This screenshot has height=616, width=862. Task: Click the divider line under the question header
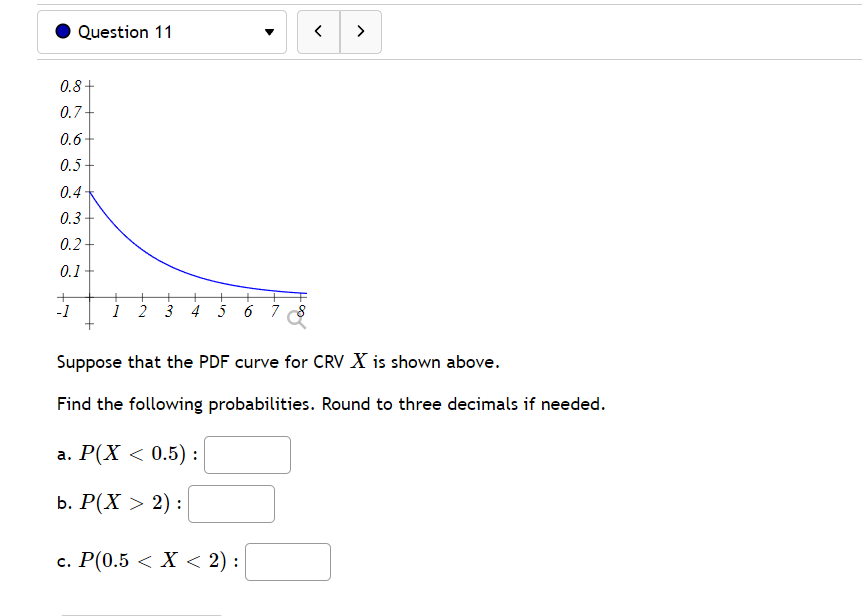[x=431, y=62]
